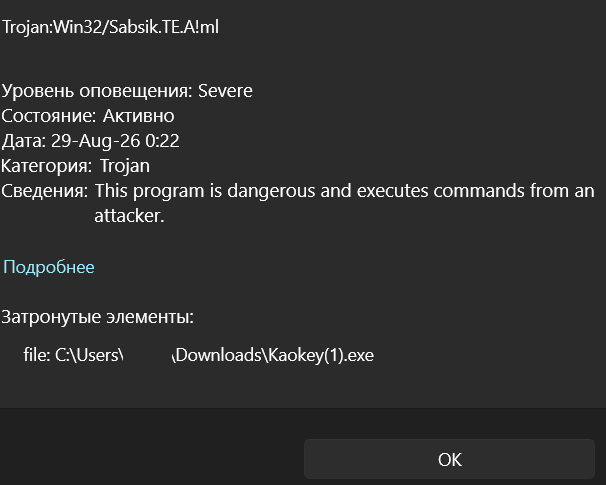Click the OK button to dismiss dialog

point(449,459)
